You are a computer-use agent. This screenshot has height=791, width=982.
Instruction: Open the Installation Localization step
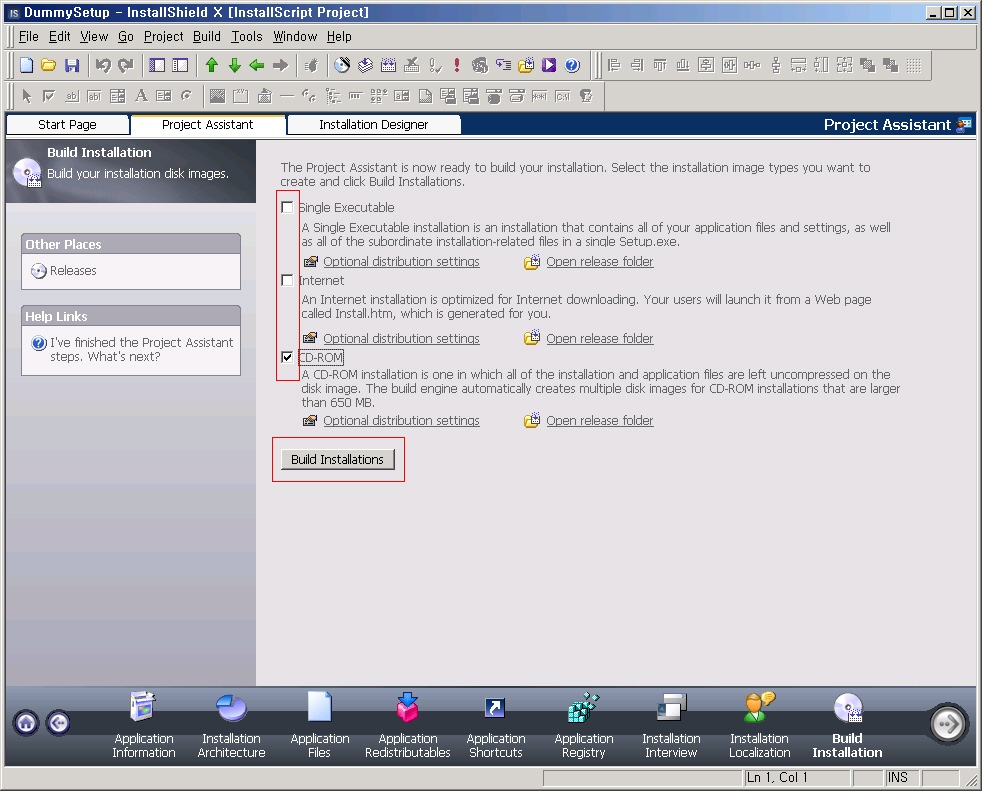(760, 725)
